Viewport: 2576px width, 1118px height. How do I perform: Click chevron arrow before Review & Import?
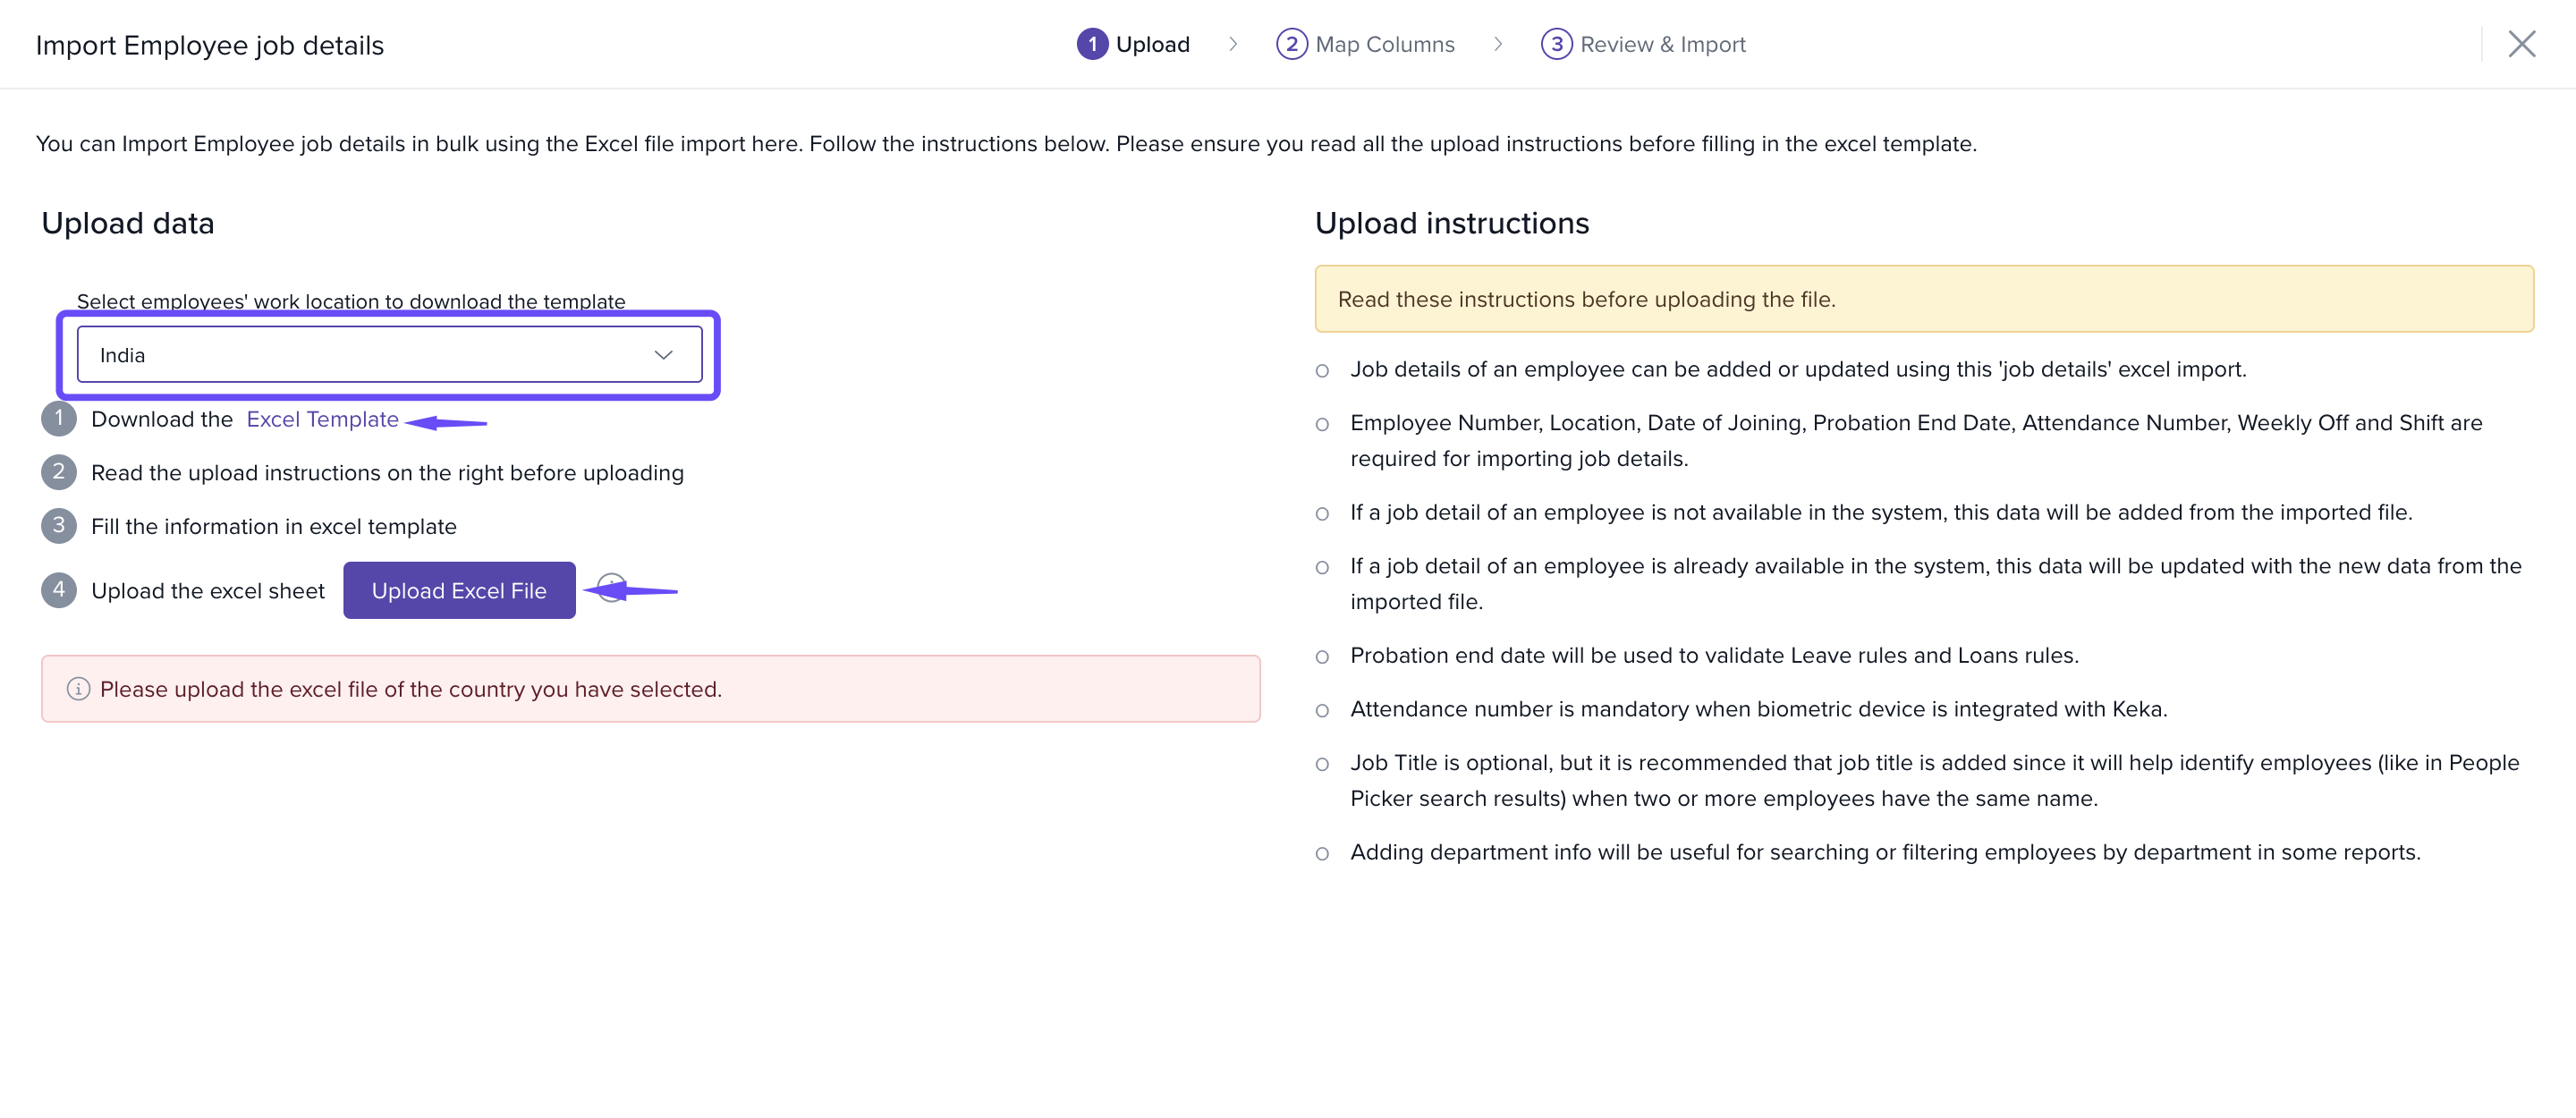click(x=1498, y=44)
